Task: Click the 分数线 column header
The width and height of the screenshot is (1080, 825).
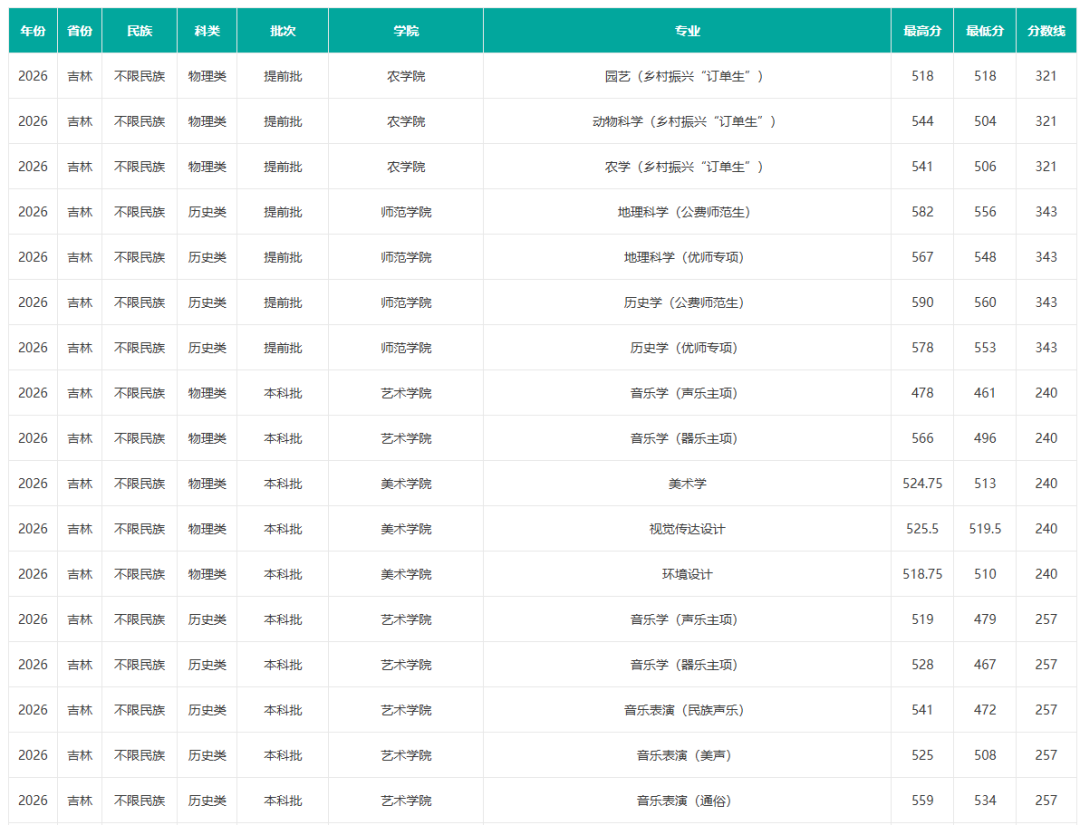Action: pyautogui.click(x=1046, y=30)
